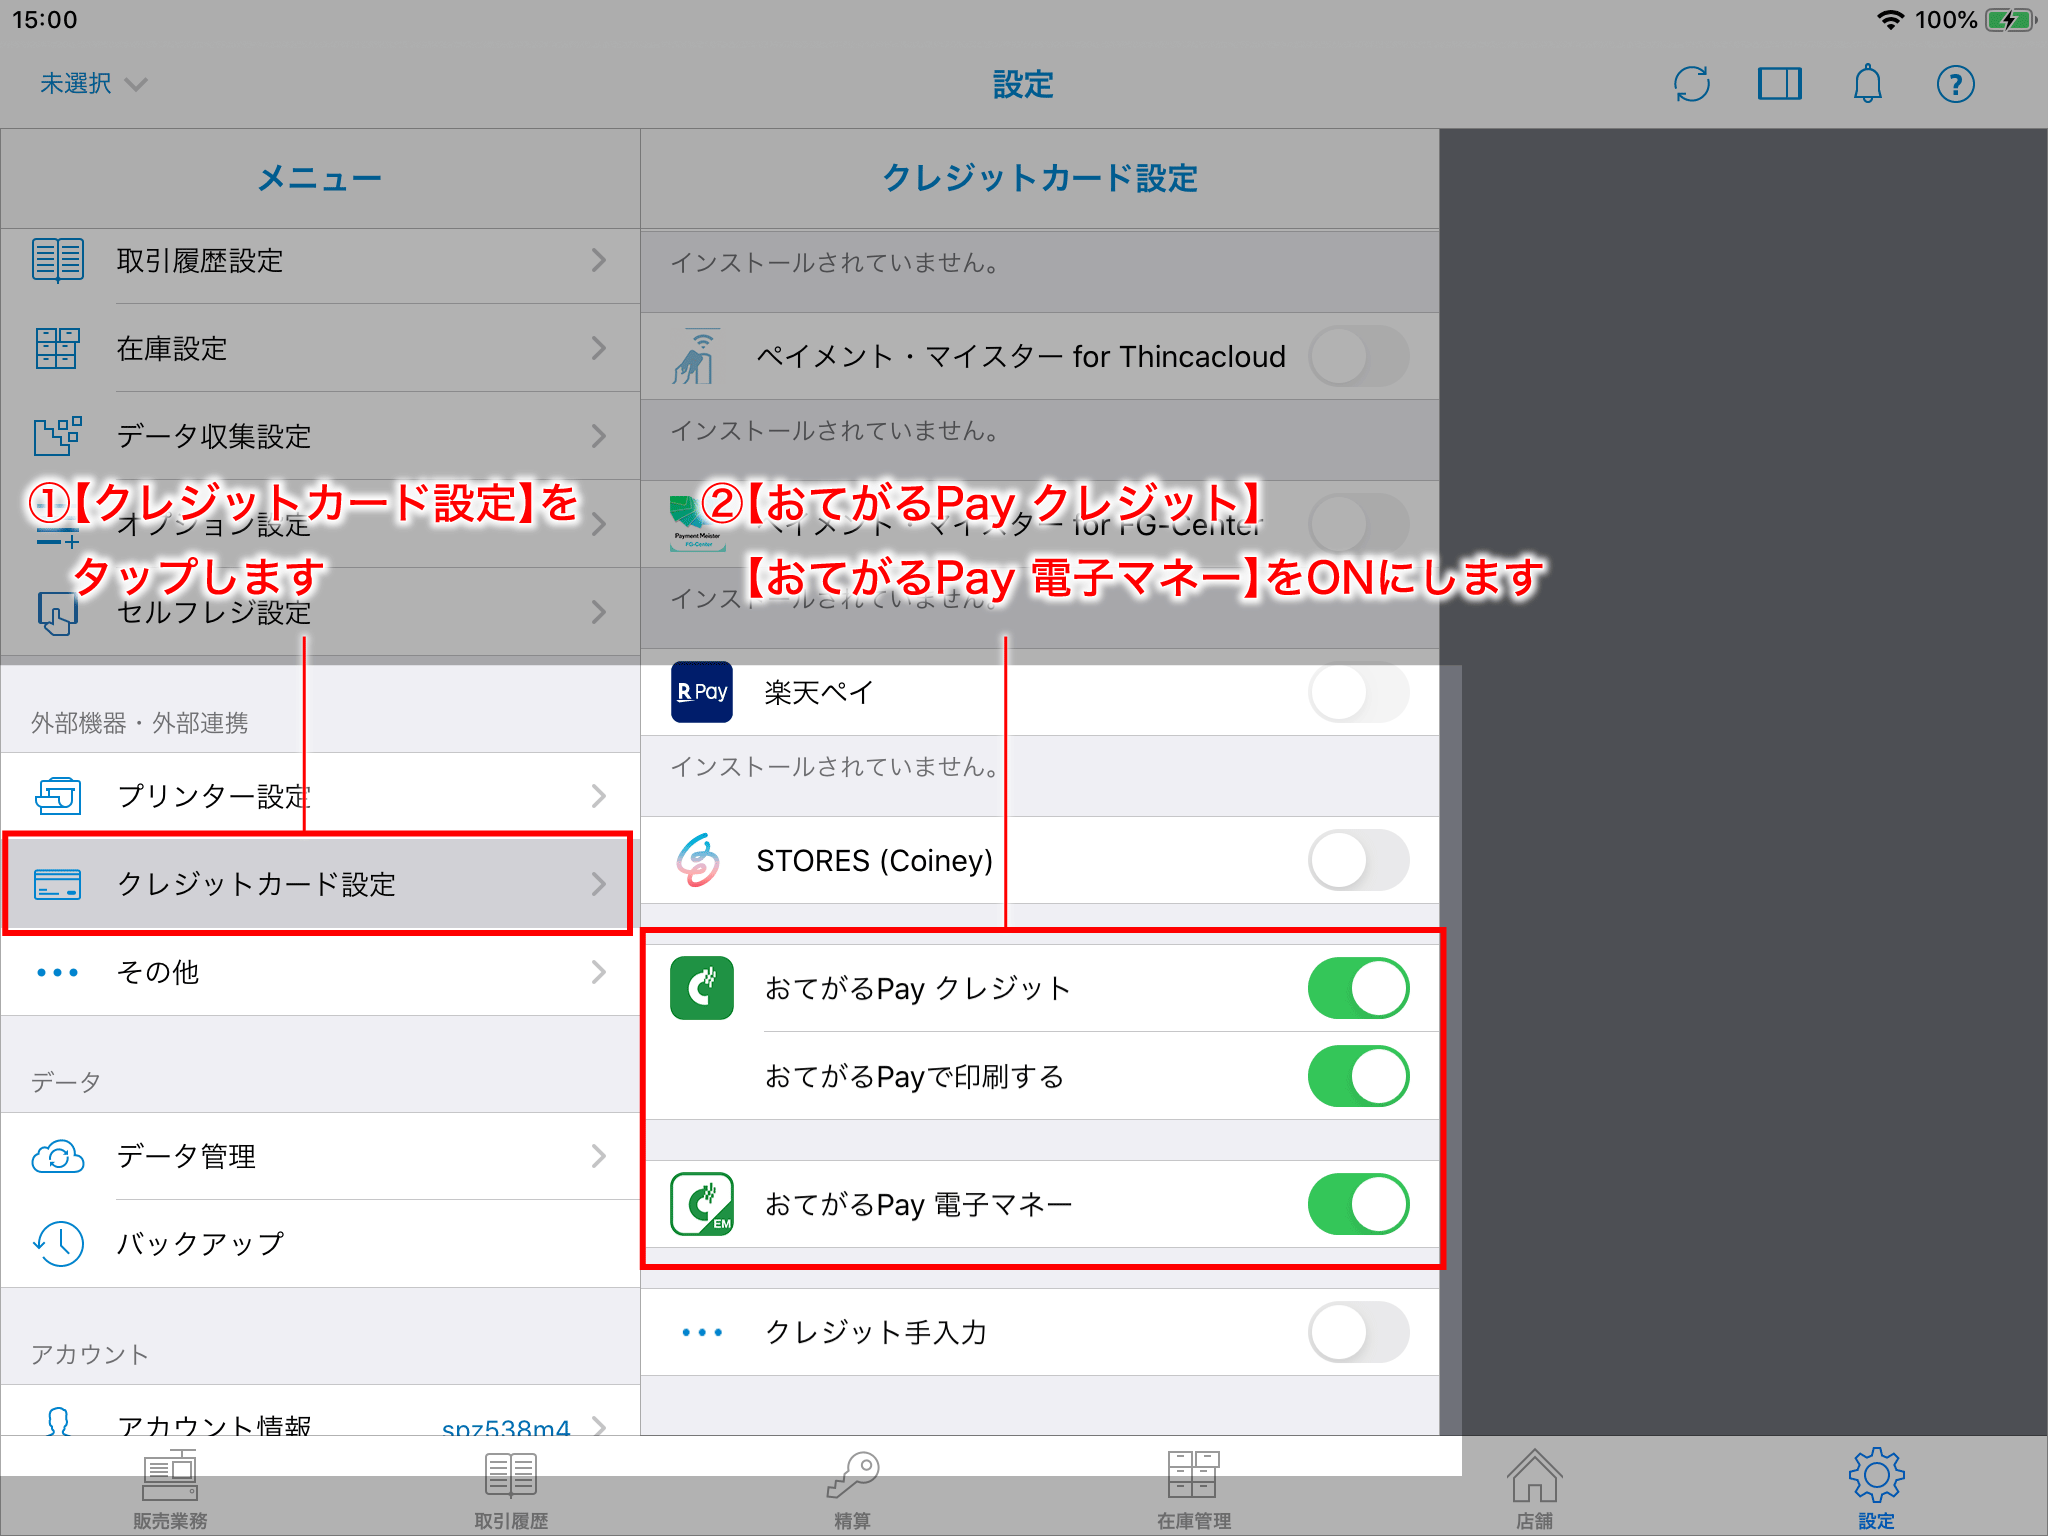
Task: Toggle the split panel view icon
Action: (x=1779, y=84)
